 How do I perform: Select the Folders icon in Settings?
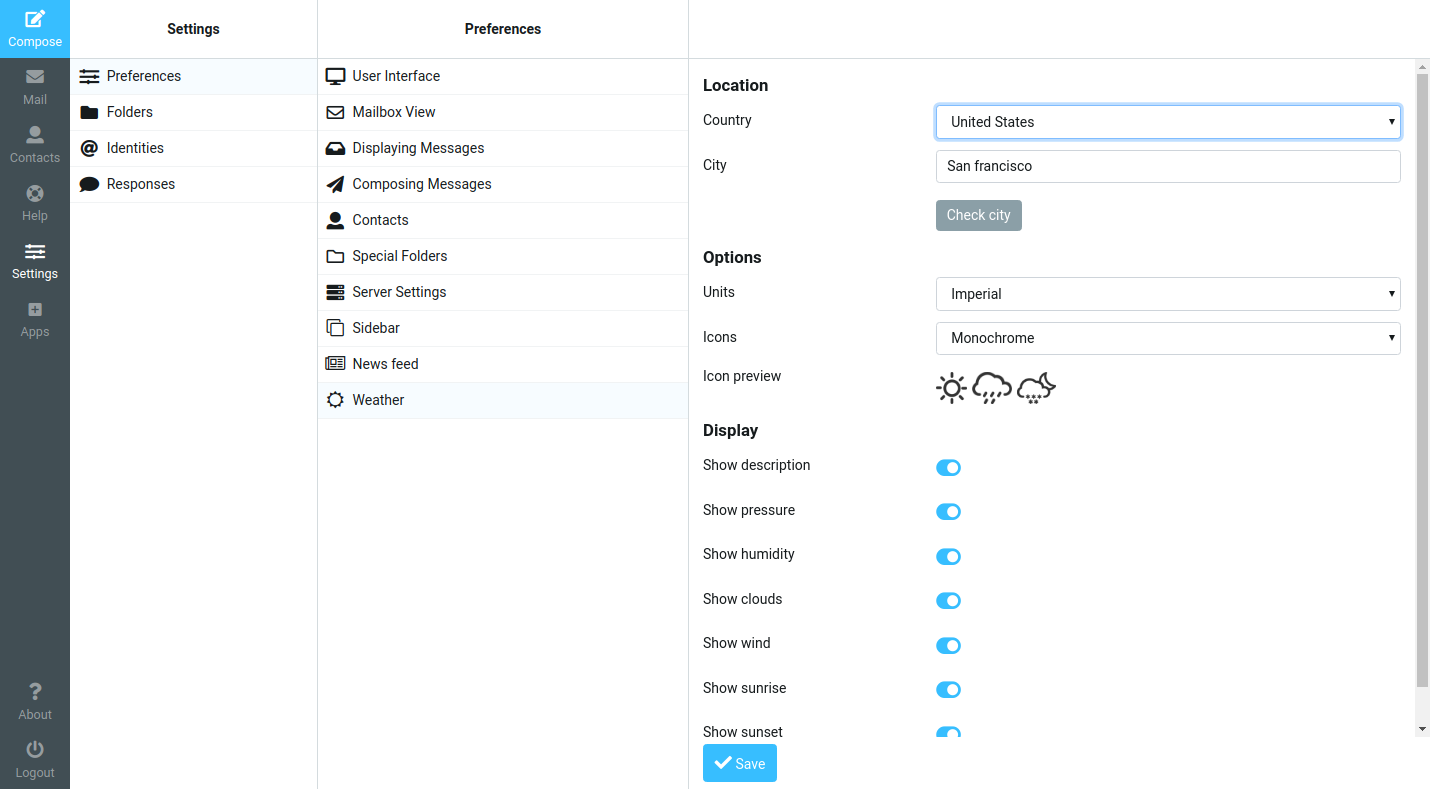click(89, 112)
